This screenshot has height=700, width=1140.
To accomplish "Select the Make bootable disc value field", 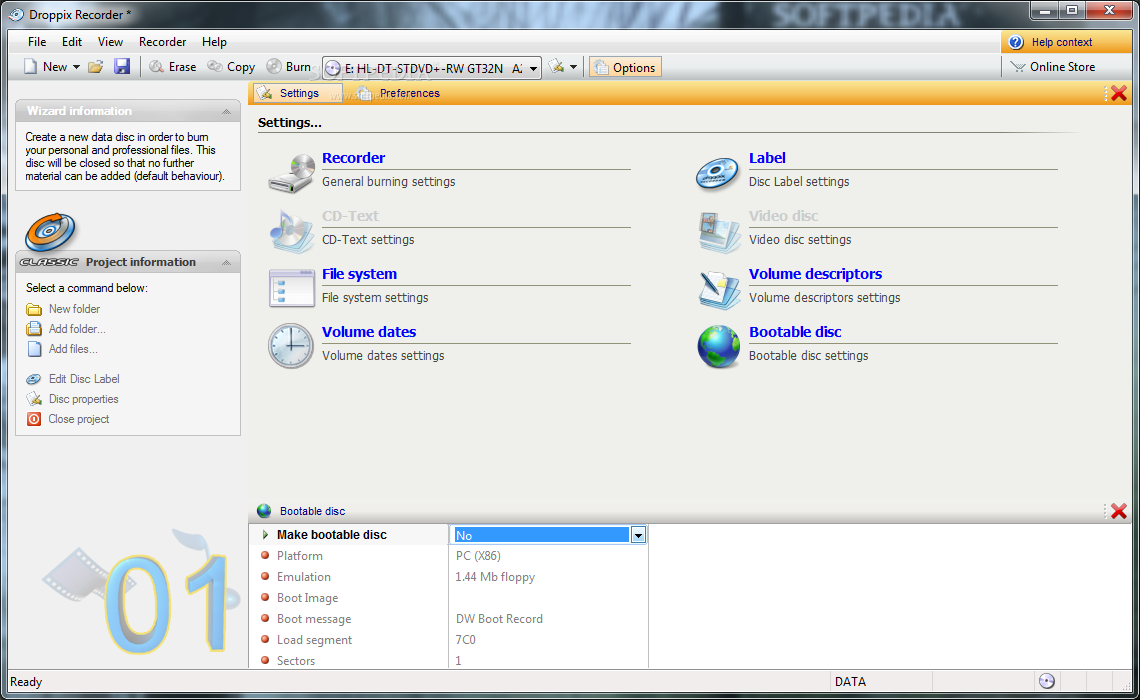I will pyautogui.click(x=542, y=536).
